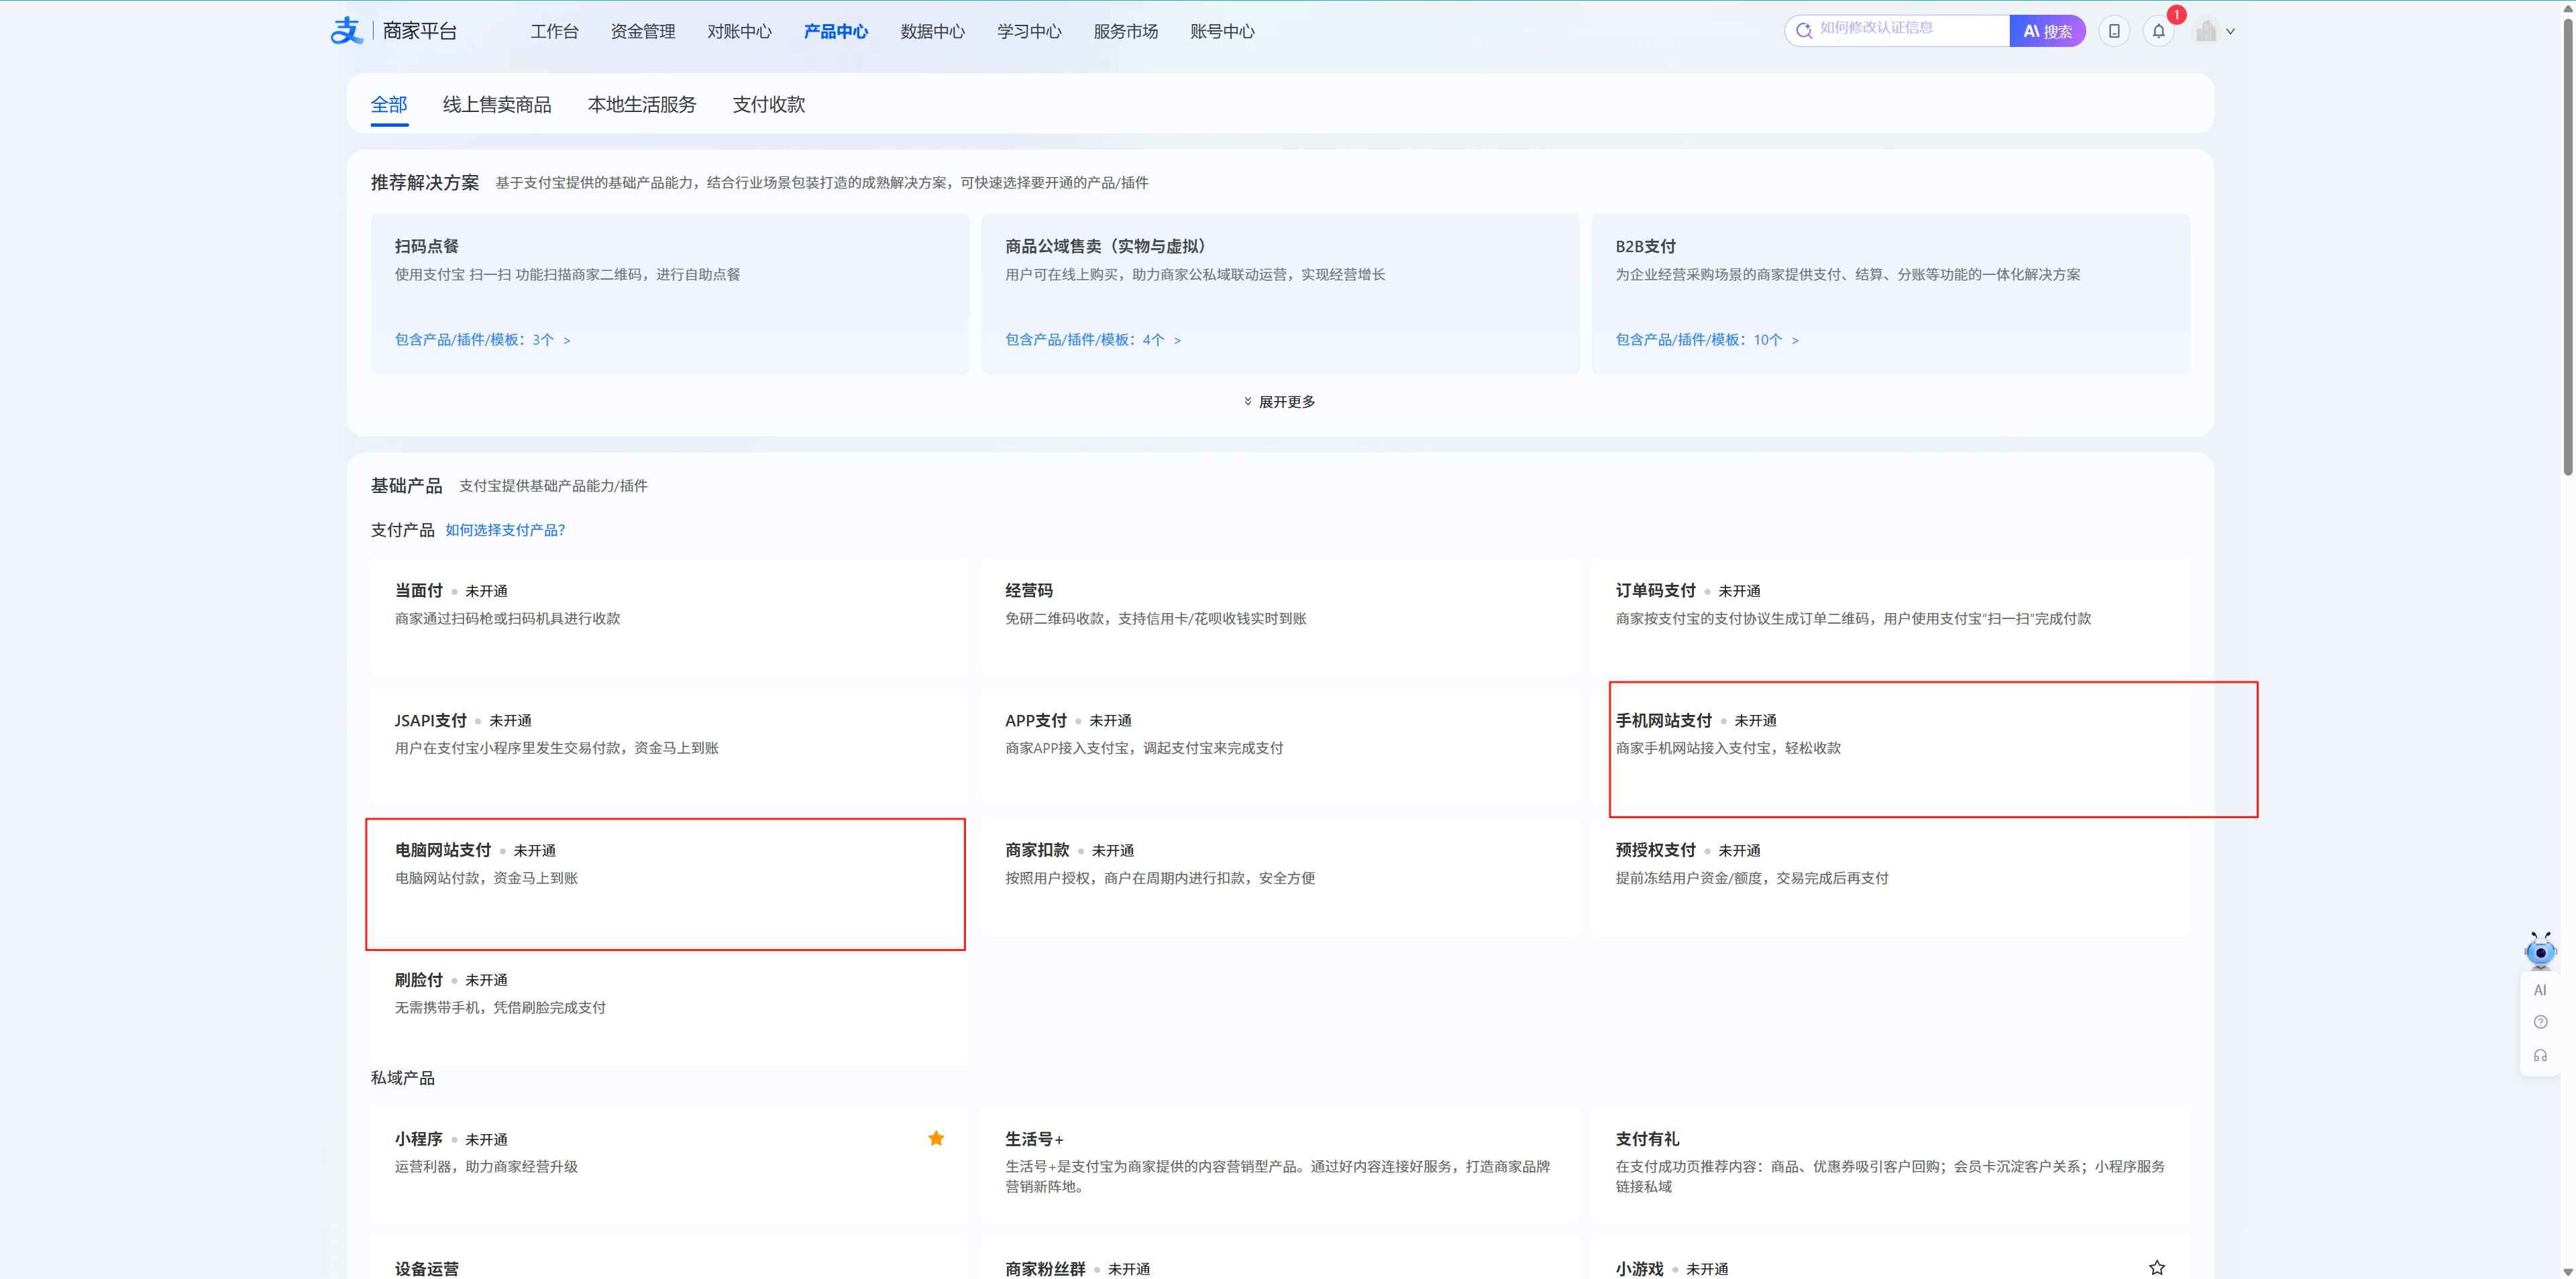Open the 预授权支付 product card
Viewport: 2576px width, 1279px height.
tap(1891, 877)
